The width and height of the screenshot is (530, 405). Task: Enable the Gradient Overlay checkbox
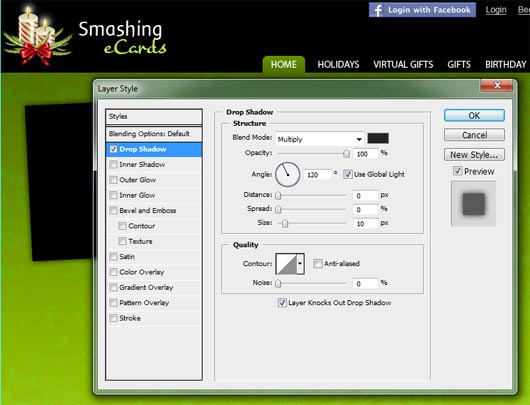point(114,287)
